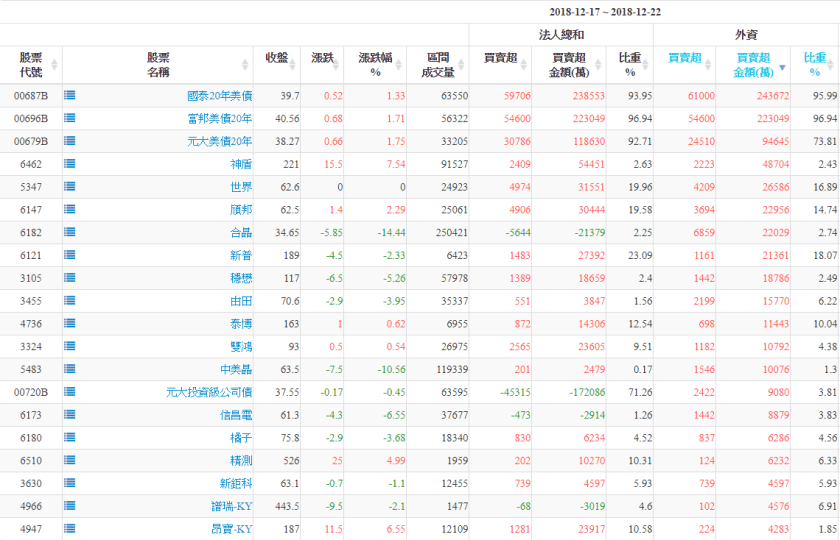Screen dimensions: 840x540
Task: Click the list icon beside stock 6182
Action: (70, 232)
